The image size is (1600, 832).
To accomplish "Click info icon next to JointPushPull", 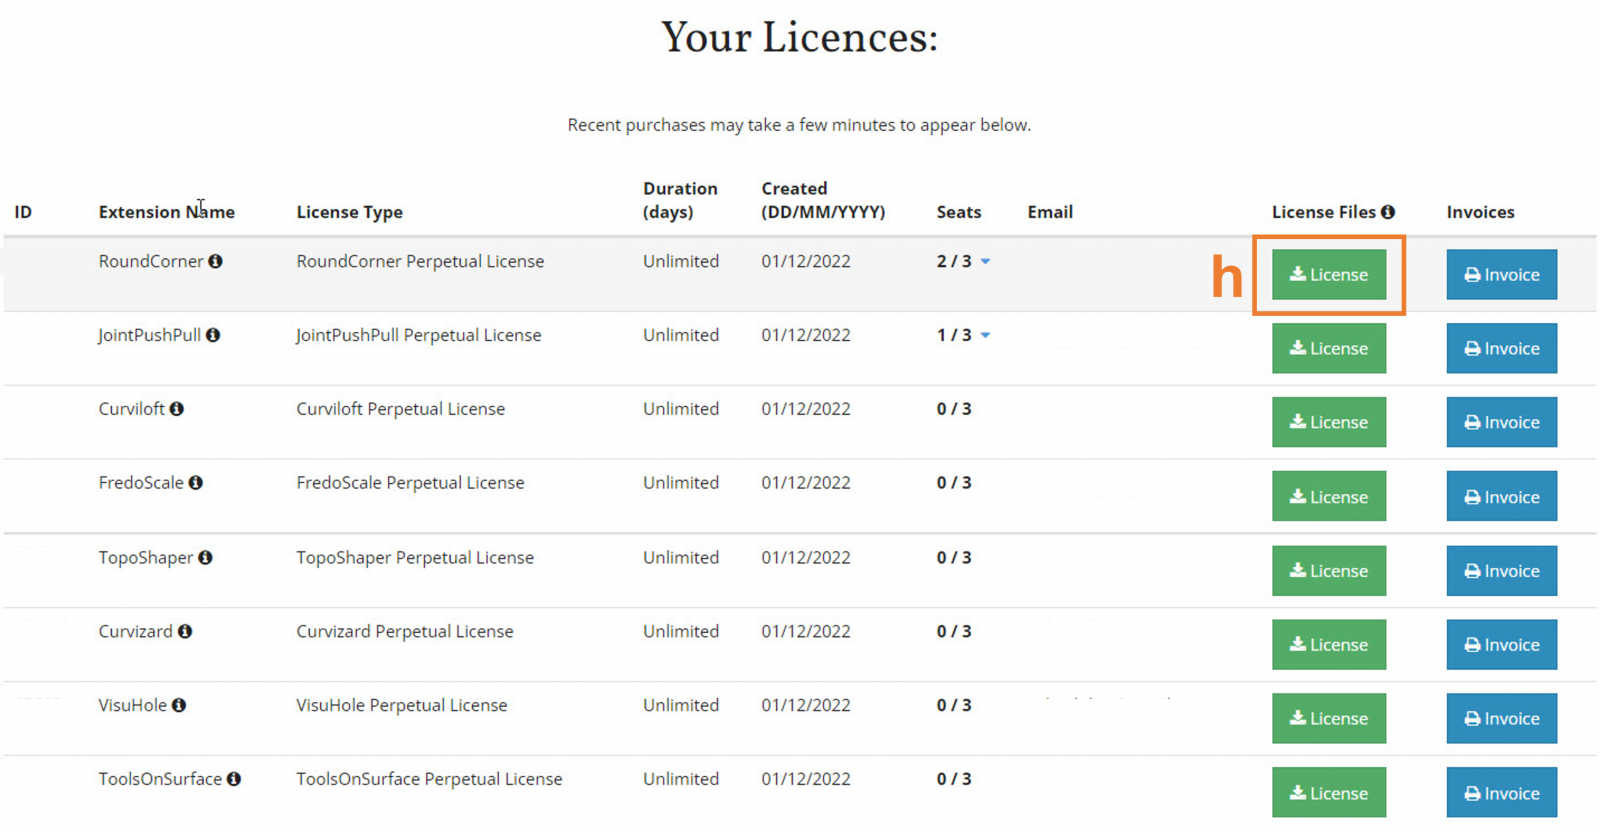I will point(213,335).
